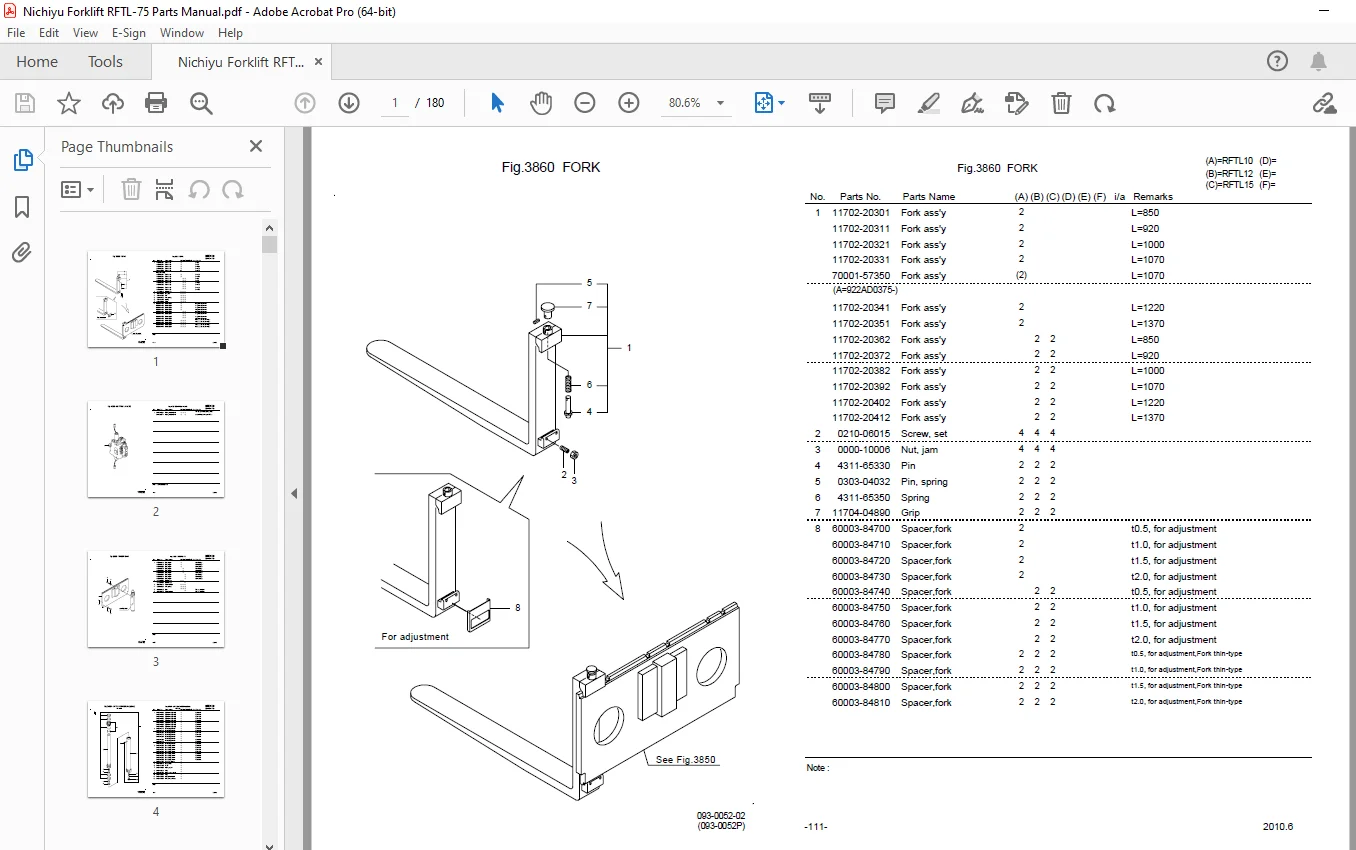
Task: Select page 4 thumbnail
Action: (156, 749)
